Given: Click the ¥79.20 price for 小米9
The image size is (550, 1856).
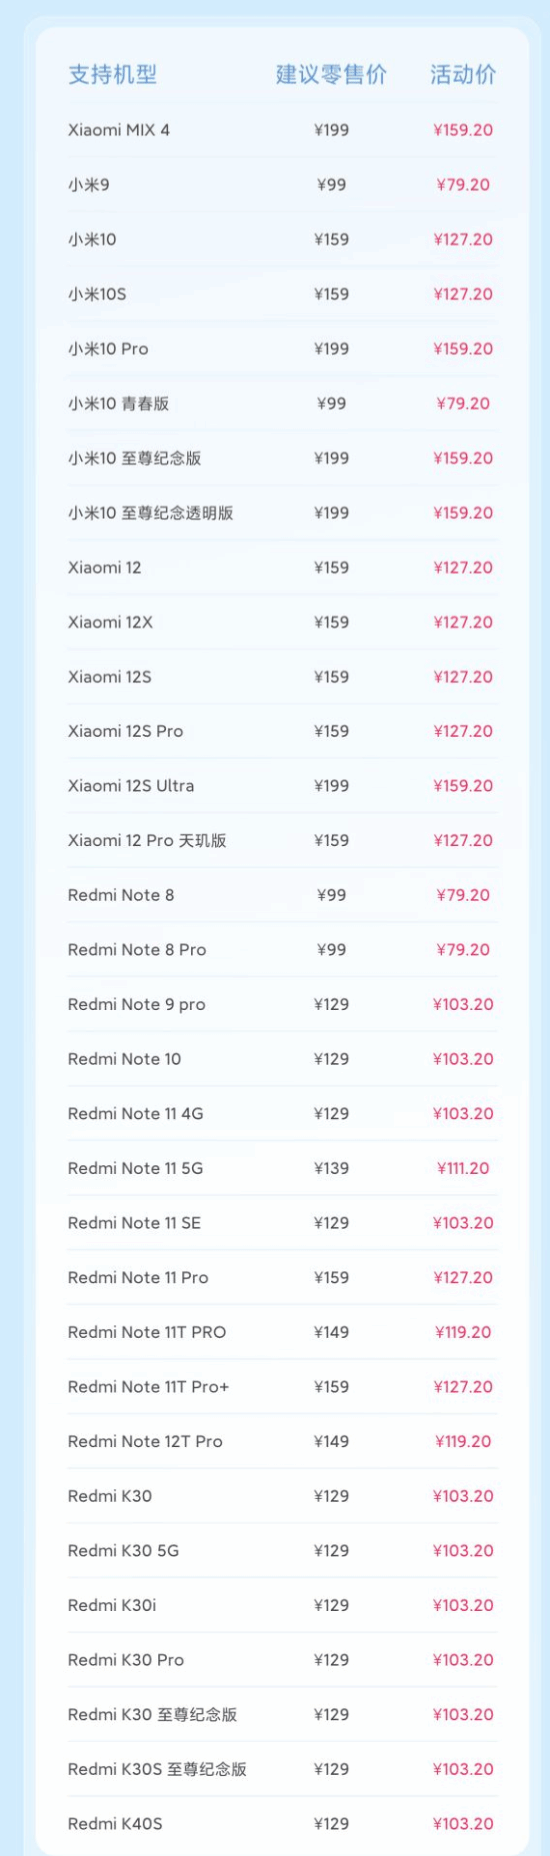Looking at the screenshot, I should coord(463,185).
